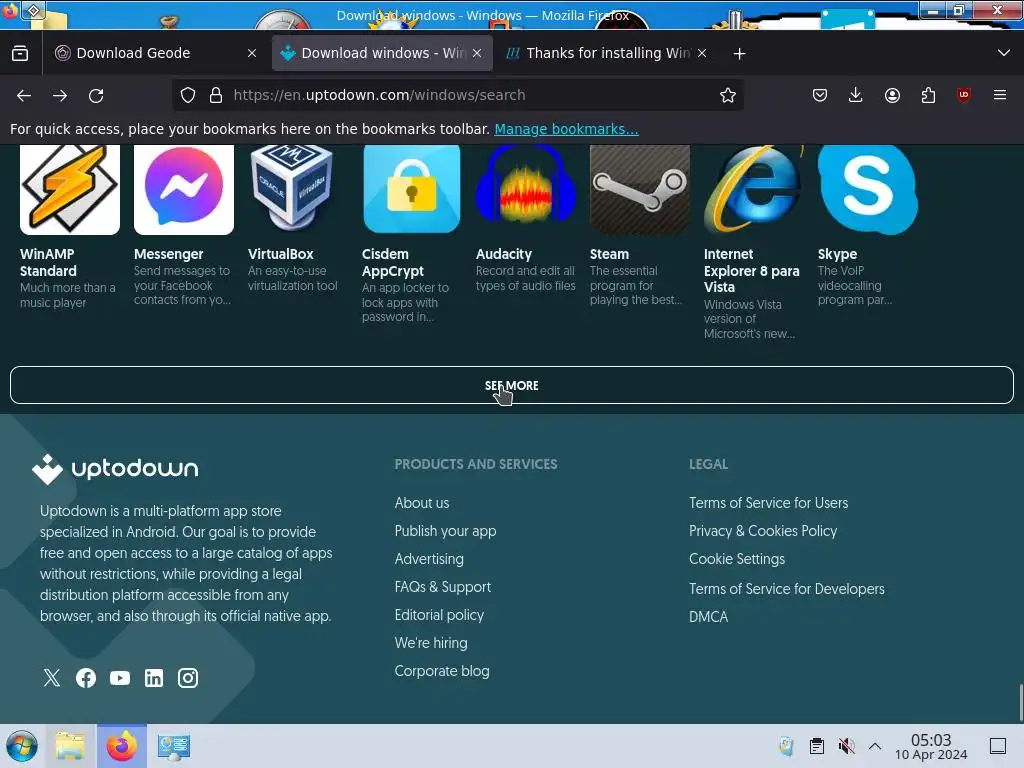Open the Manage bookmarks link
This screenshot has width=1024, height=768.
tap(566, 129)
